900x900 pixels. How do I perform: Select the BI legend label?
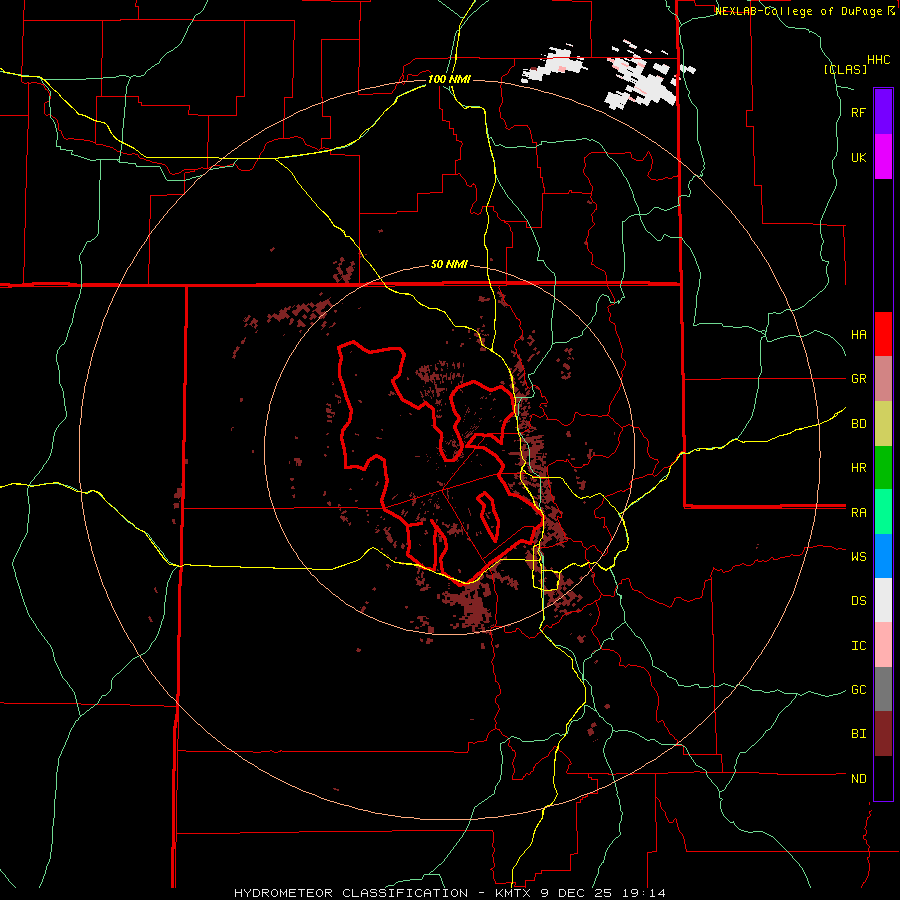[858, 734]
